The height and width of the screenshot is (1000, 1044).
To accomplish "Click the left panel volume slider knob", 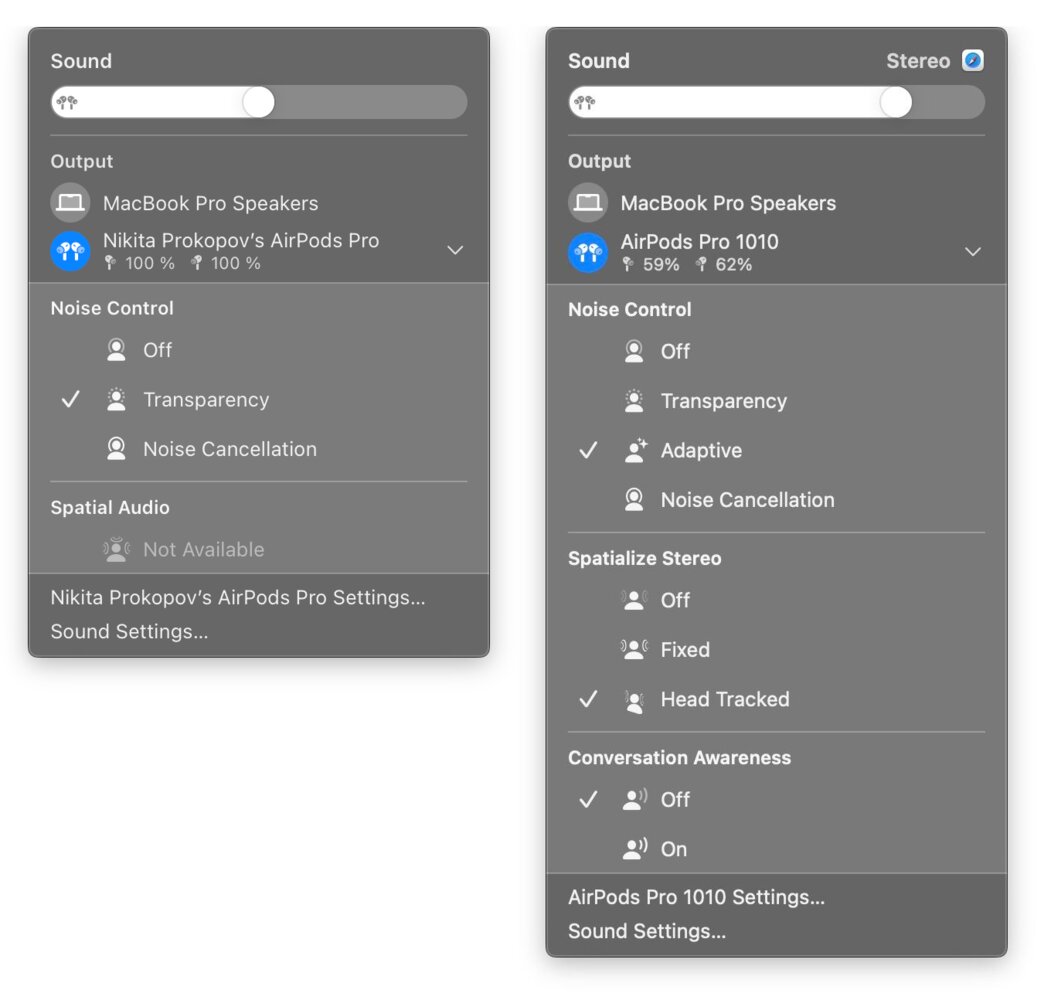I will pyautogui.click(x=258, y=103).
